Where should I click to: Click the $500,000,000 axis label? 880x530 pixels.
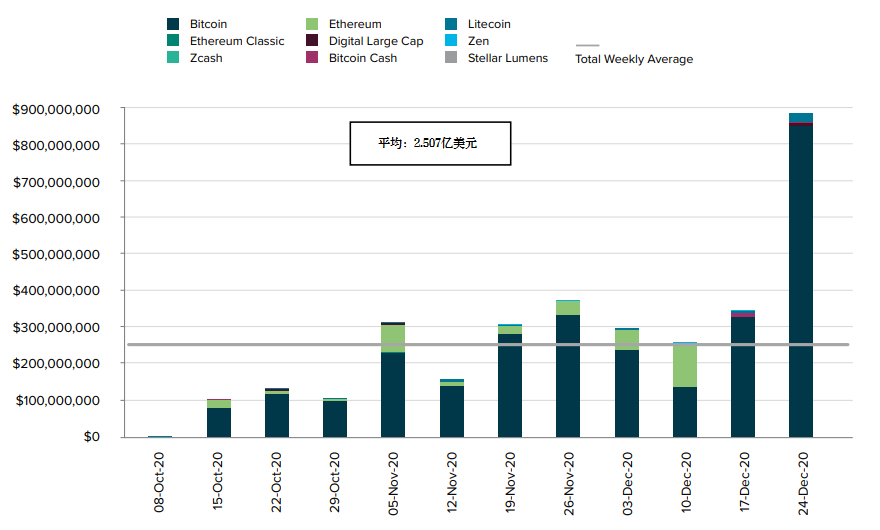click(56, 254)
